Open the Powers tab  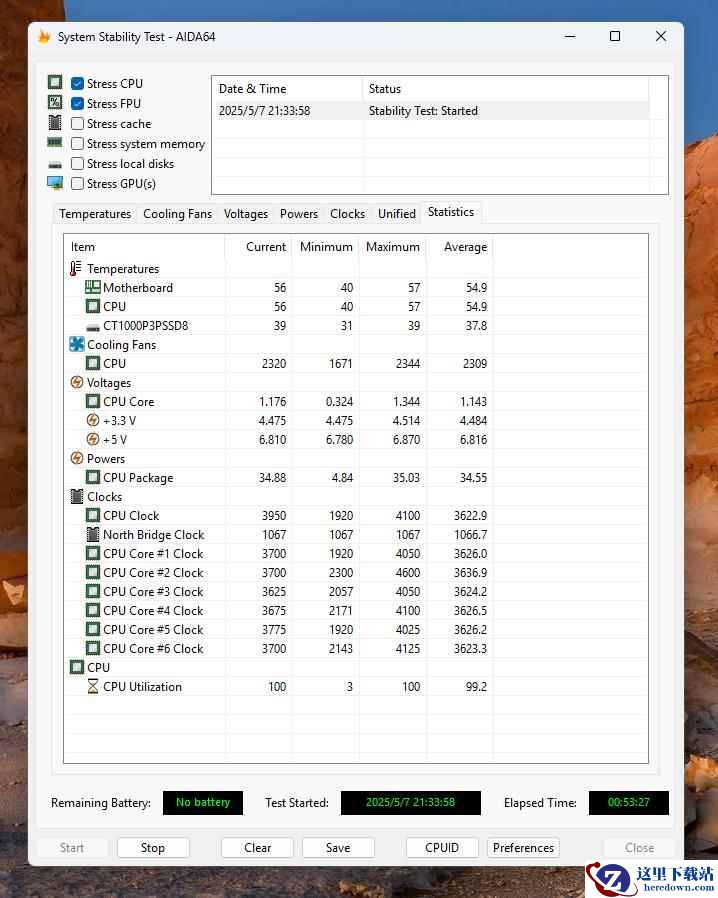[x=298, y=214]
